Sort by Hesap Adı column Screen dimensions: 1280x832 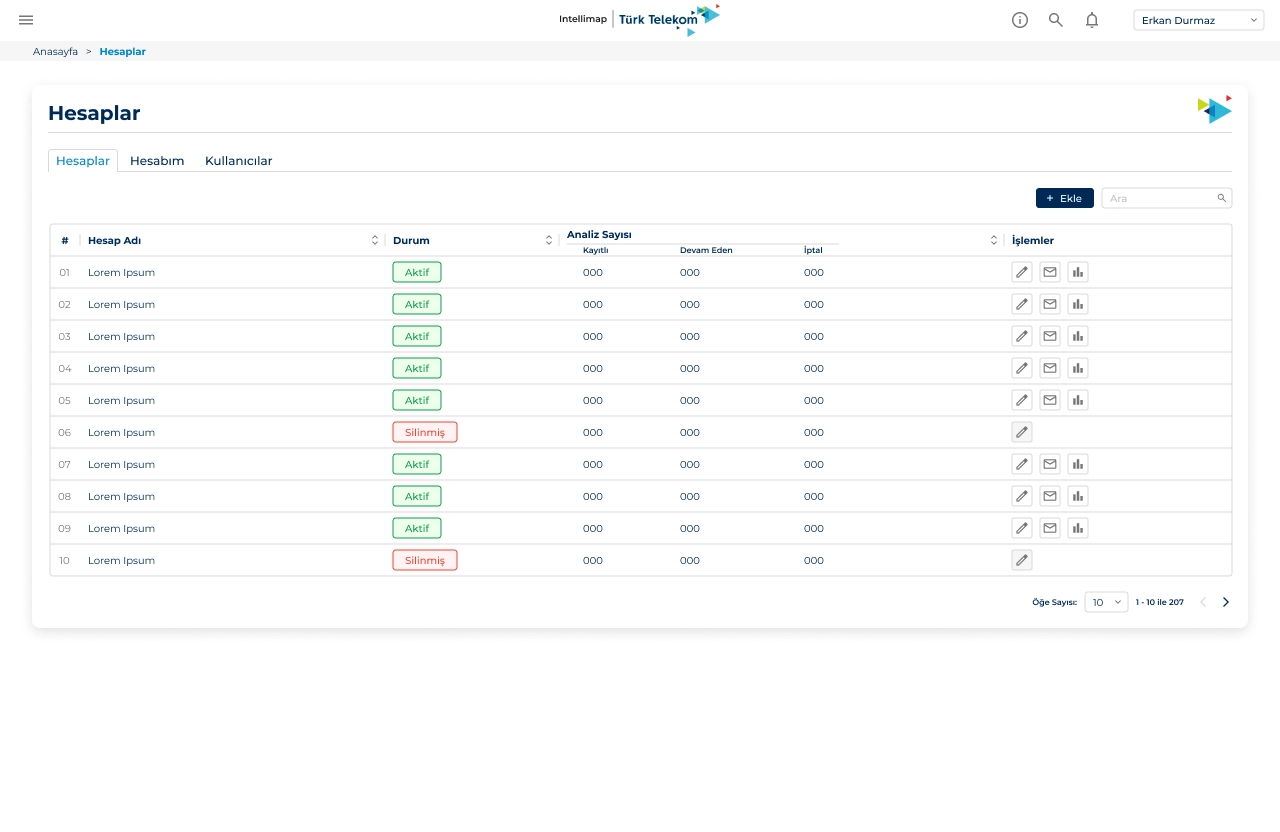pos(375,240)
